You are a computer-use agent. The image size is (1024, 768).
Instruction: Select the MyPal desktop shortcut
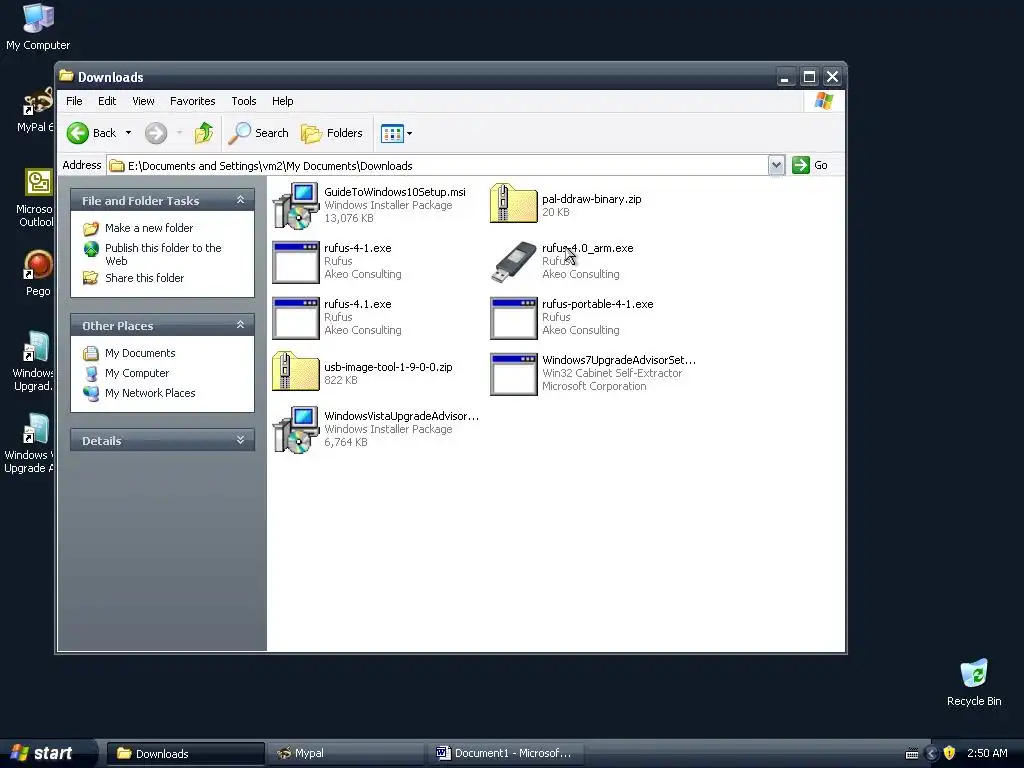pos(36,111)
